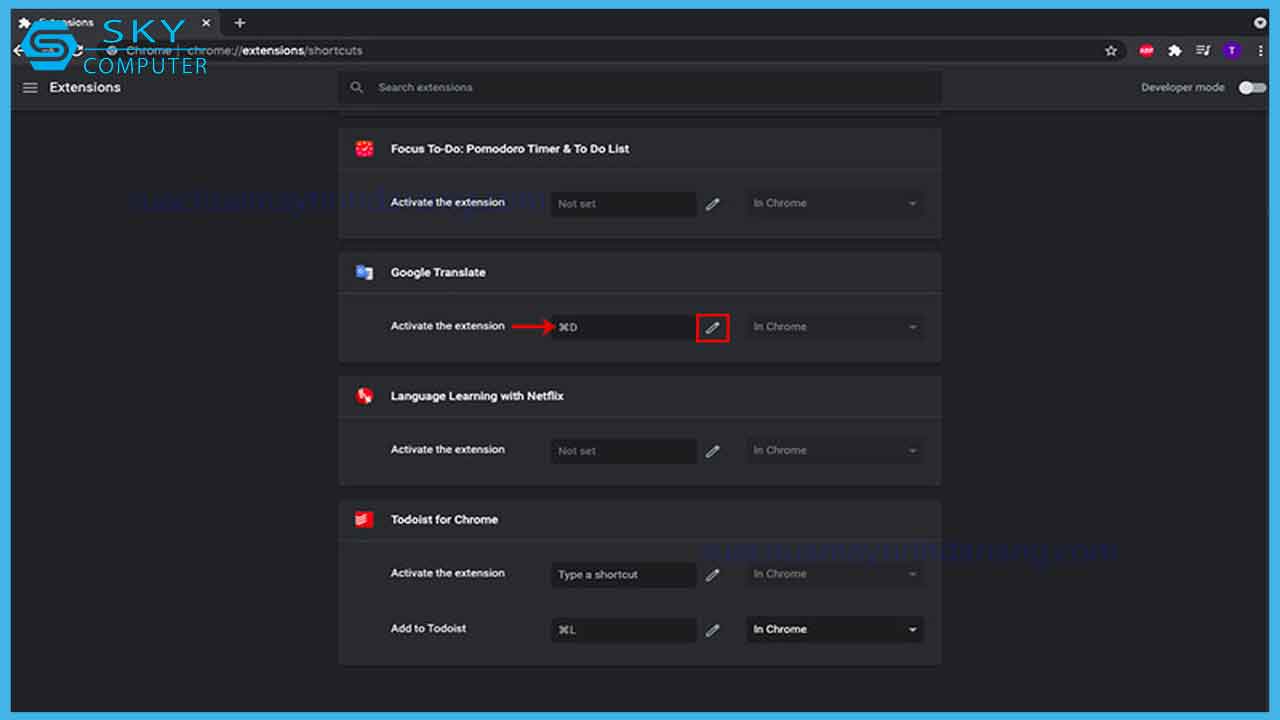Open Add to Todoist In Chrome dropdown
Screen dimensions: 1280x720
[x=835, y=630]
